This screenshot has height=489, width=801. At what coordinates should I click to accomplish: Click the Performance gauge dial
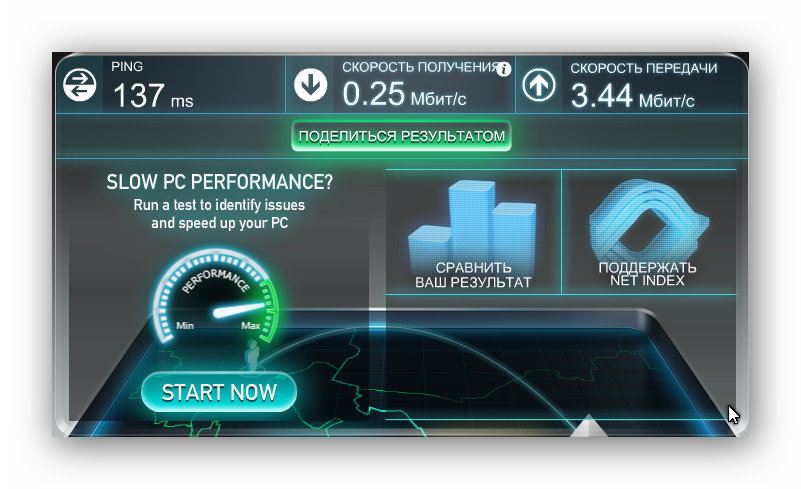[x=216, y=295]
